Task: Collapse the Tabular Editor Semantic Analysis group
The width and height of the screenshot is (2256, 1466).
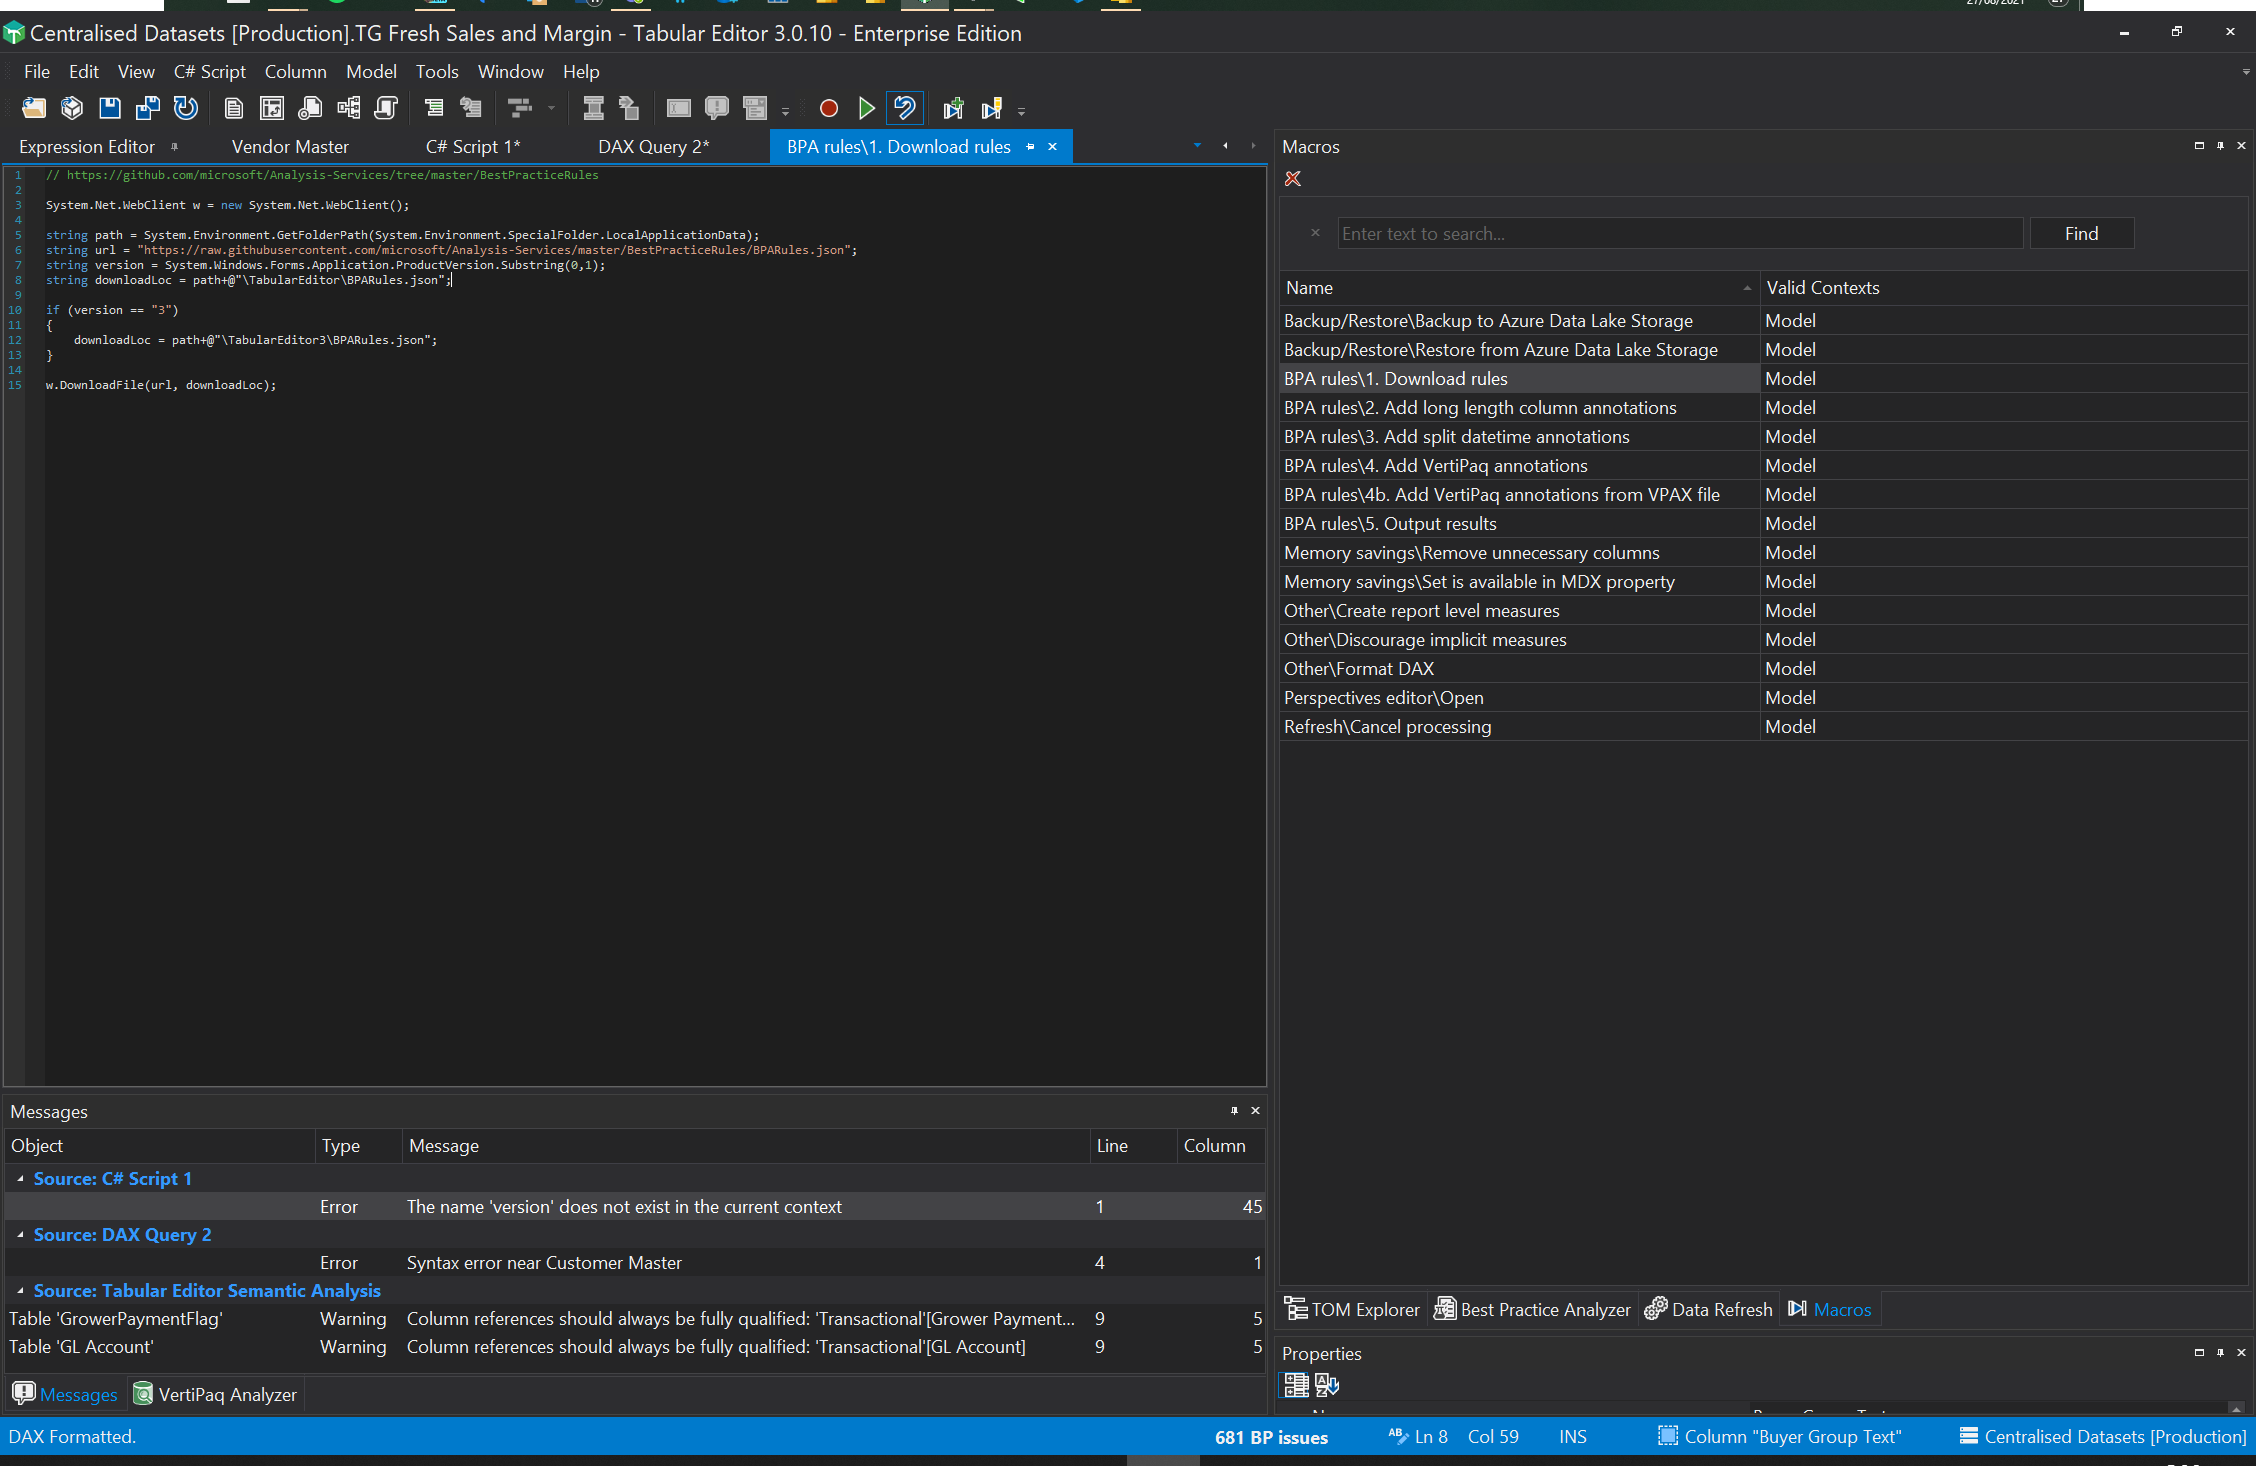Action: (x=20, y=1290)
